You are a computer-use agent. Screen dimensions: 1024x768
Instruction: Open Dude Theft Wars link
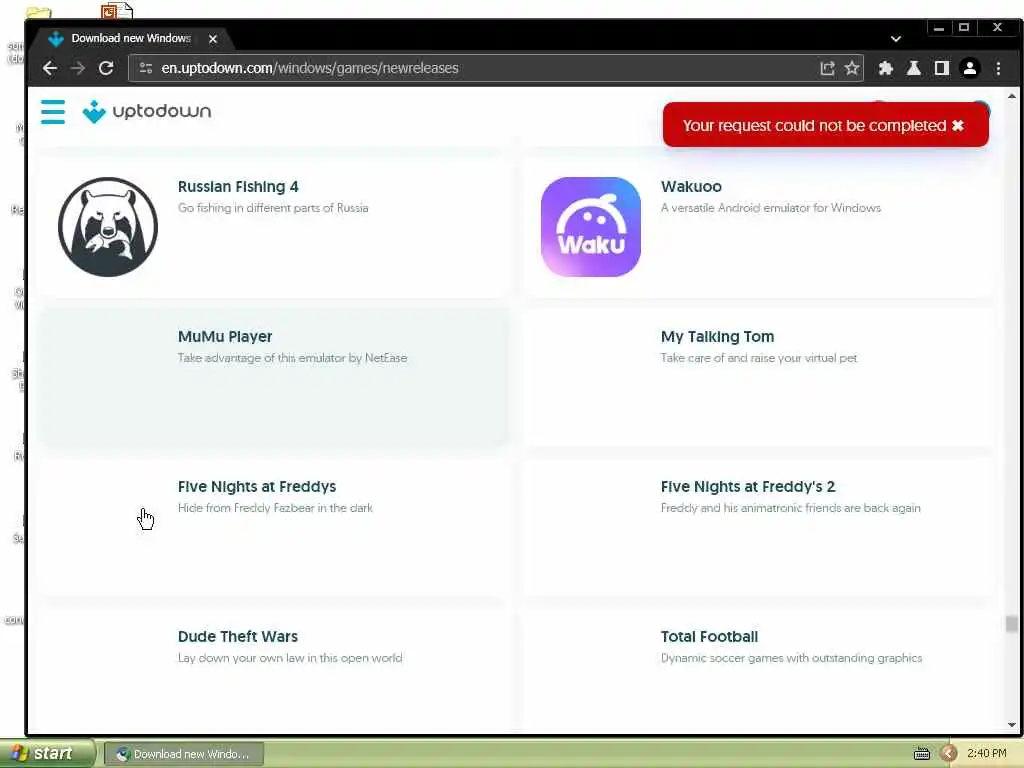238,637
